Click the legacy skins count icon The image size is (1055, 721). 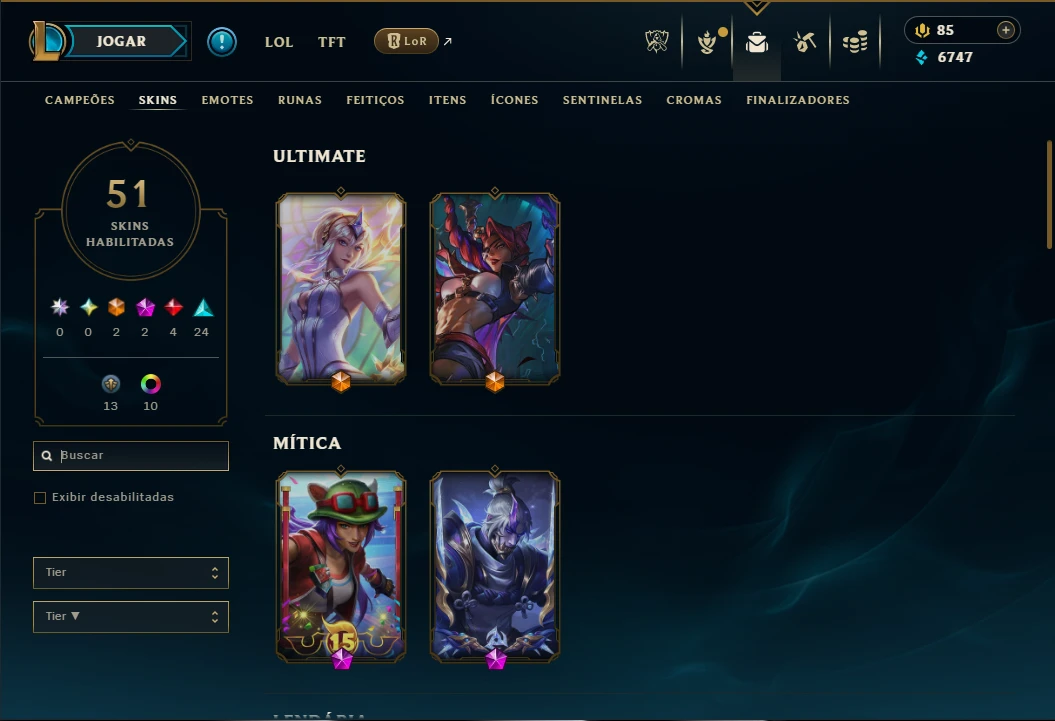pyautogui.click(x=111, y=384)
